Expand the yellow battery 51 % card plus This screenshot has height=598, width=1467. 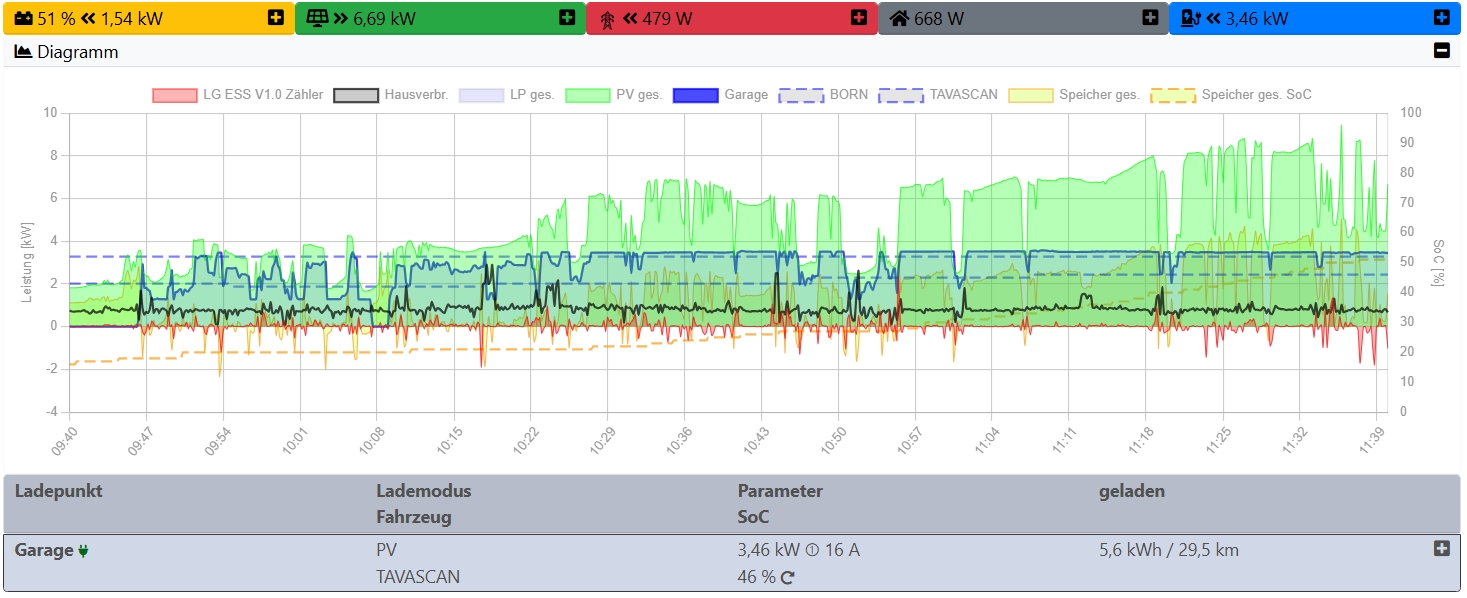[x=276, y=17]
